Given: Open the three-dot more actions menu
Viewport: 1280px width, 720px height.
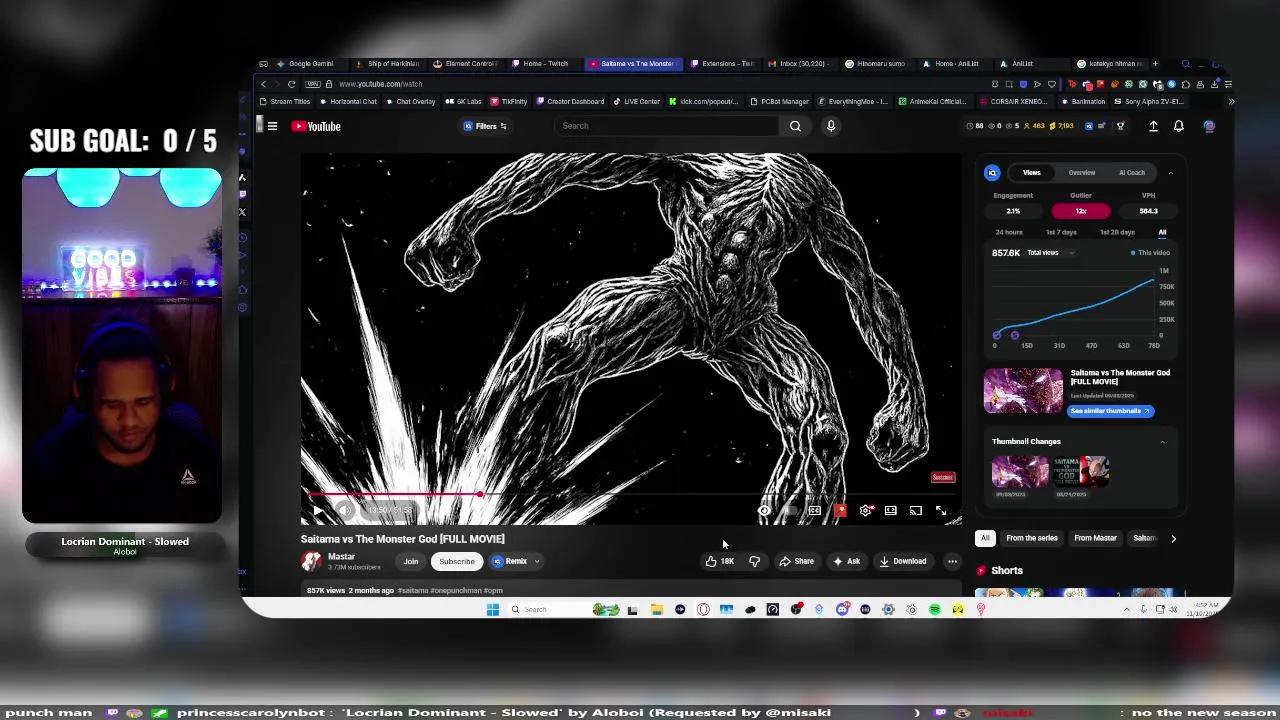Looking at the screenshot, I should [x=952, y=561].
